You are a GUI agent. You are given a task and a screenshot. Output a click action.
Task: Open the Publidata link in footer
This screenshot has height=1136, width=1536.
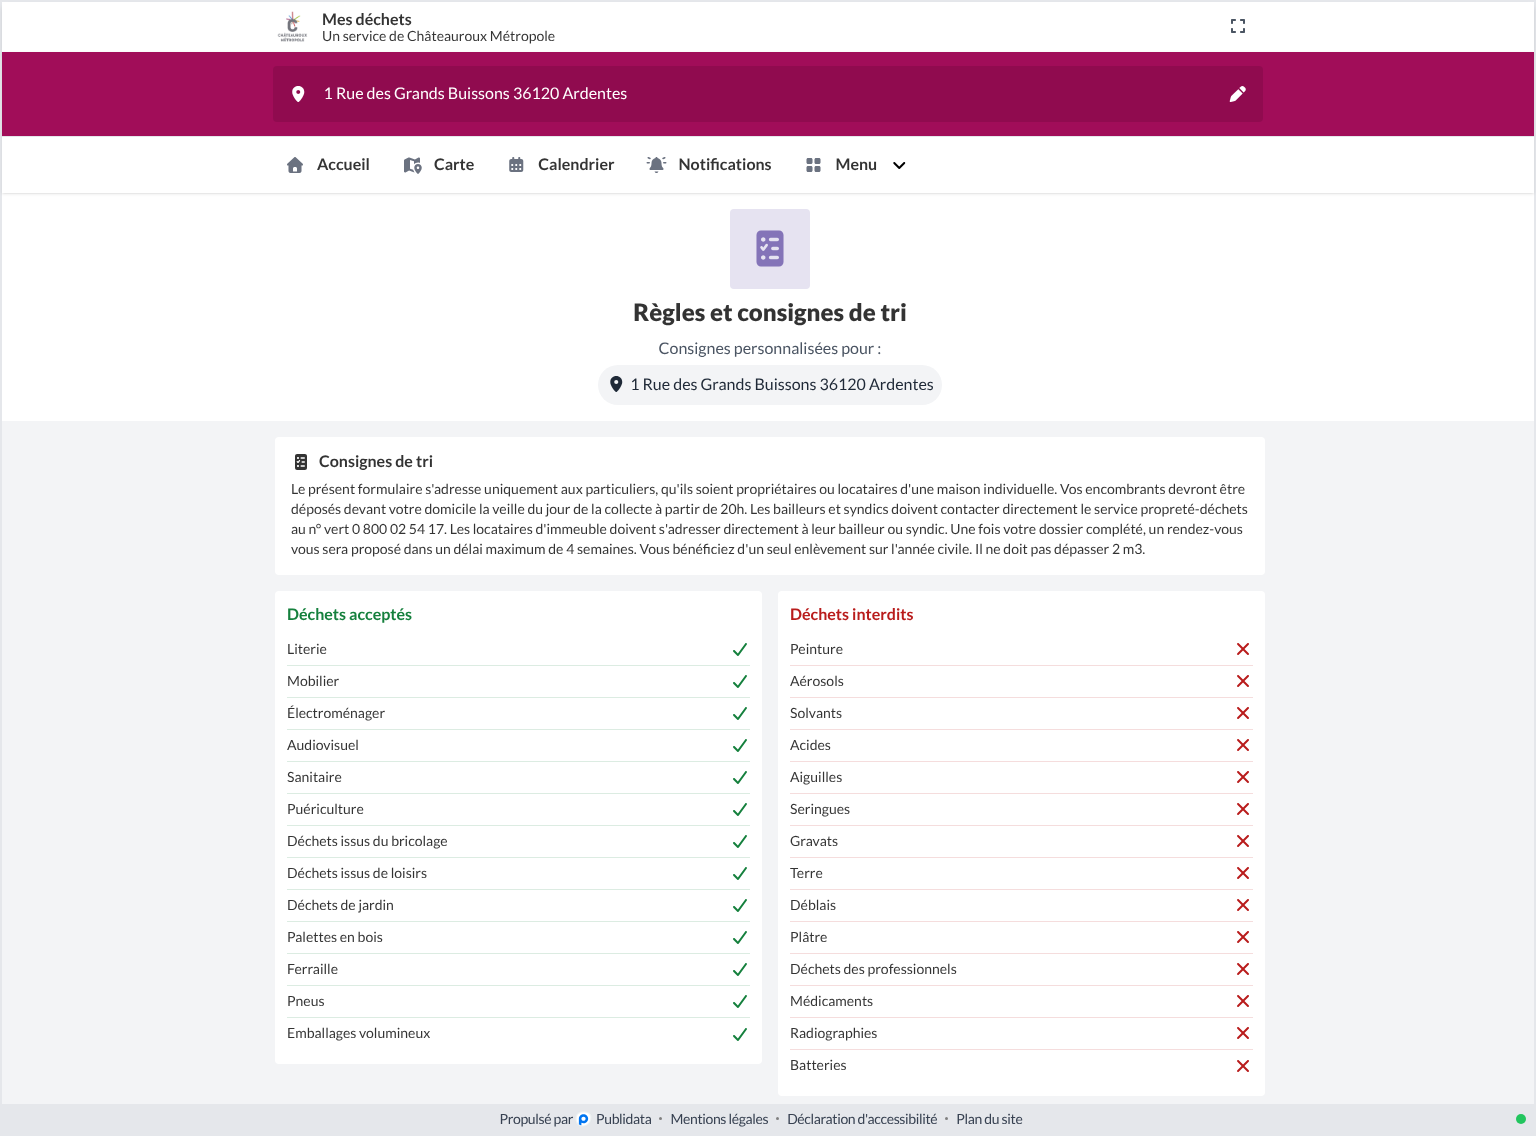(623, 1119)
